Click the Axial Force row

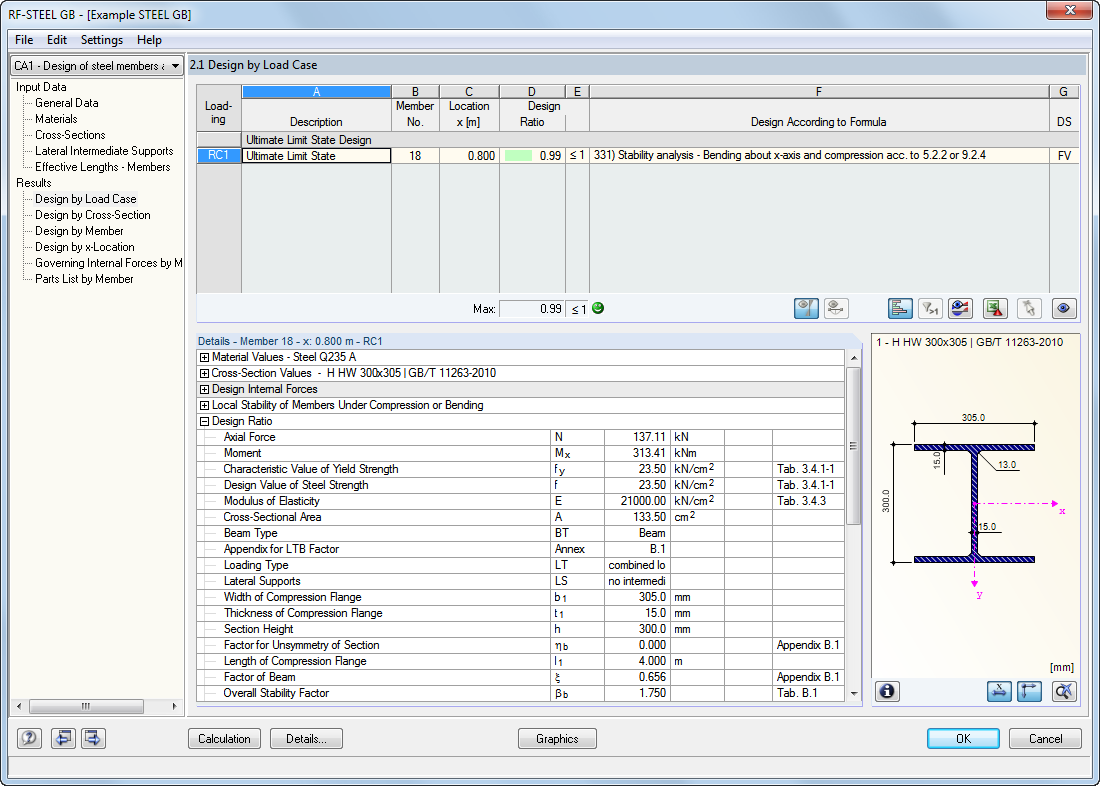(x=521, y=437)
